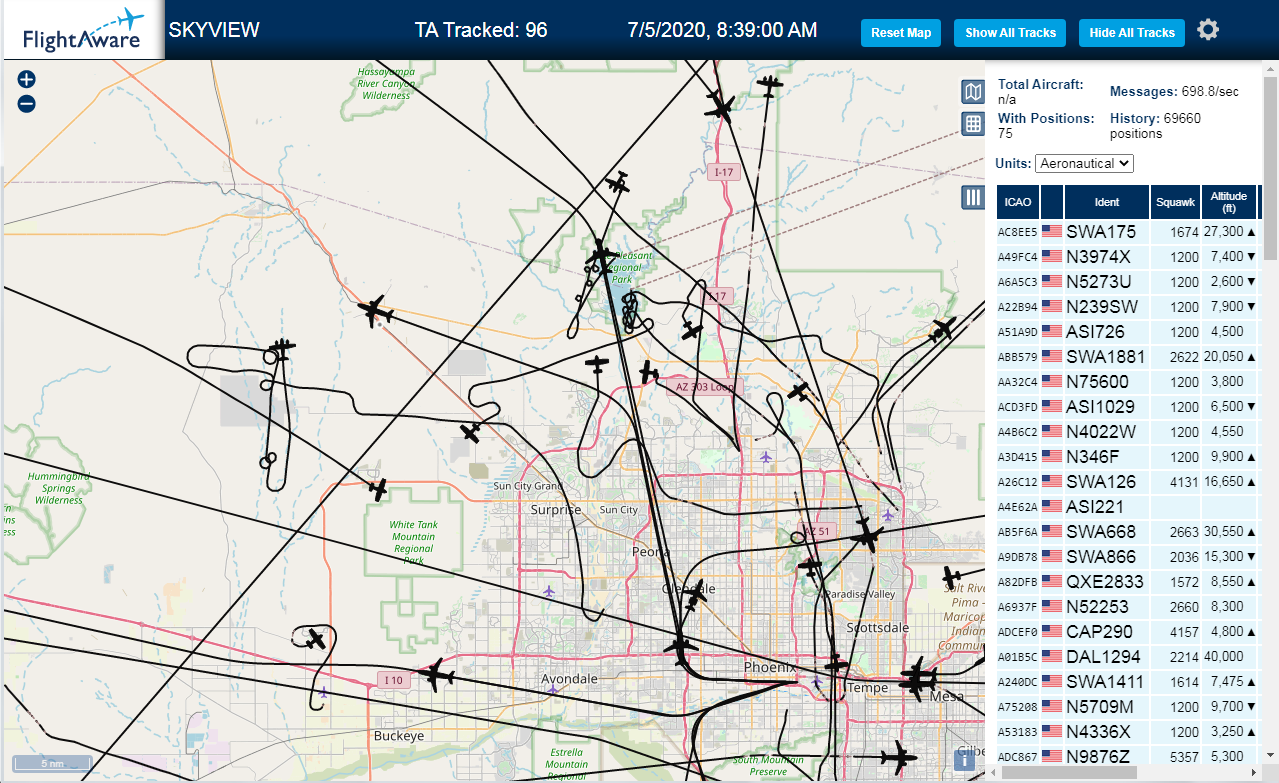Select the aircraft just above Tempe label
This screenshot has width=1279, height=783.
coord(837,664)
